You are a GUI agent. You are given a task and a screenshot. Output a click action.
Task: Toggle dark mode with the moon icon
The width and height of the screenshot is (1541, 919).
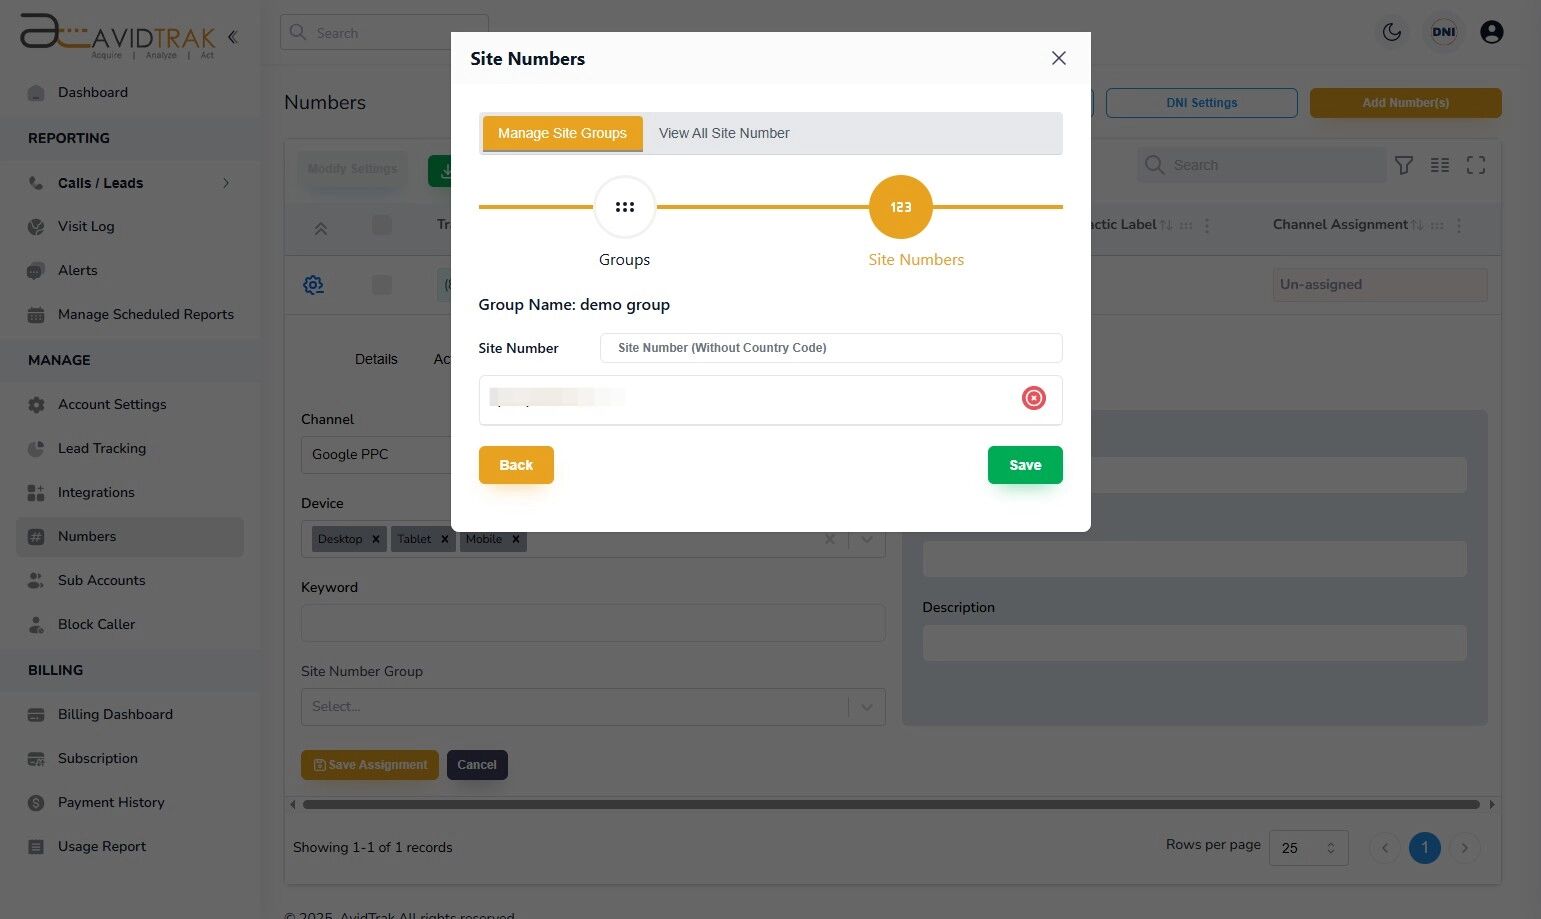[1392, 32]
